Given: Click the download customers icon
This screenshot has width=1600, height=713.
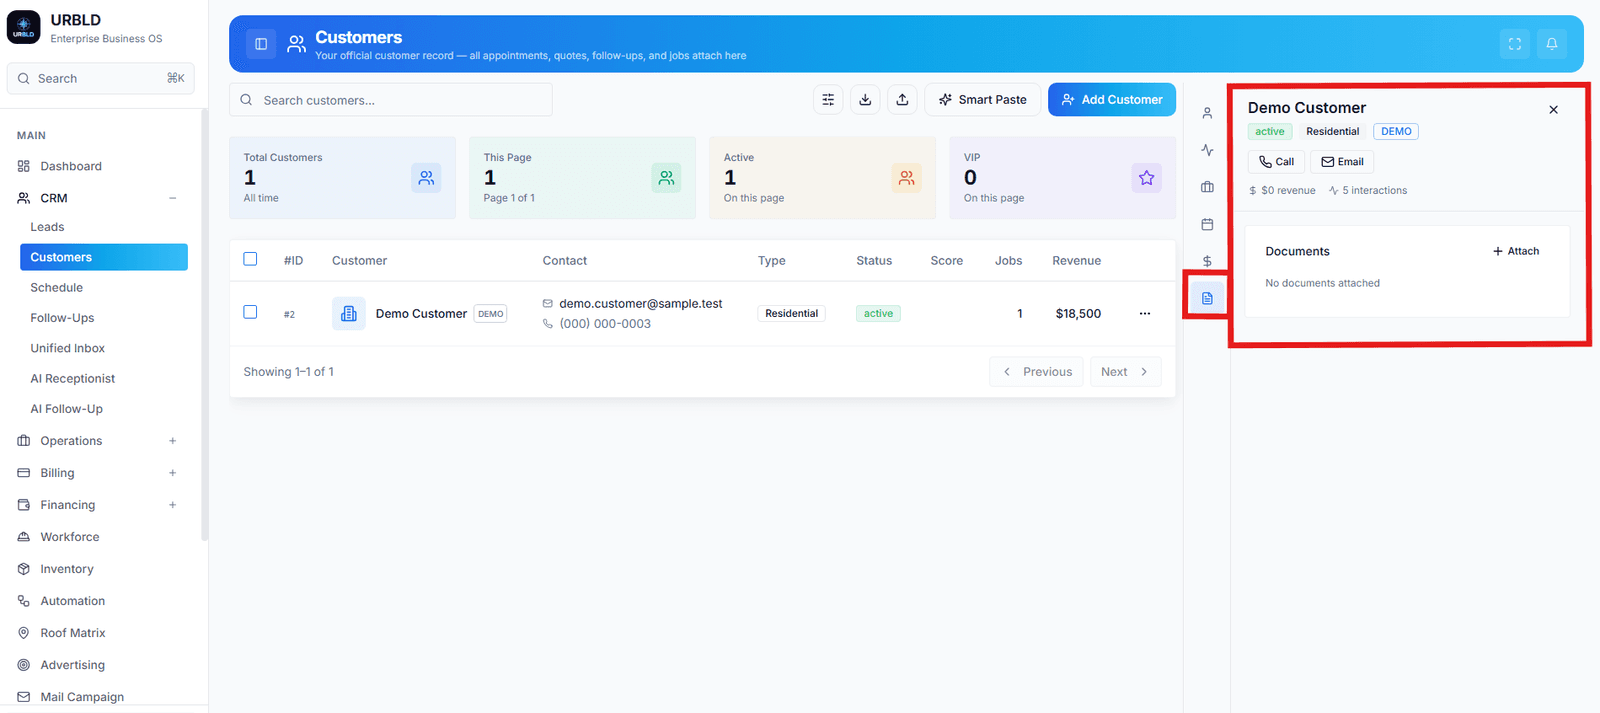Looking at the screenshot, I should (865, 100).
